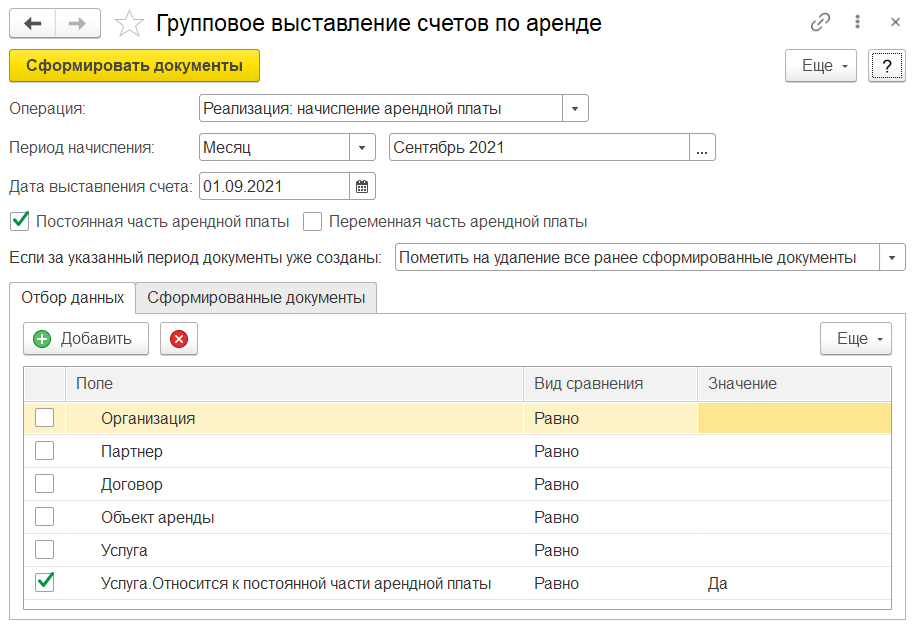Image resolution: width=913 pixels, height=627 pixels.
Task: Open period selection via the ellipsis button
Action: [702, 148]
